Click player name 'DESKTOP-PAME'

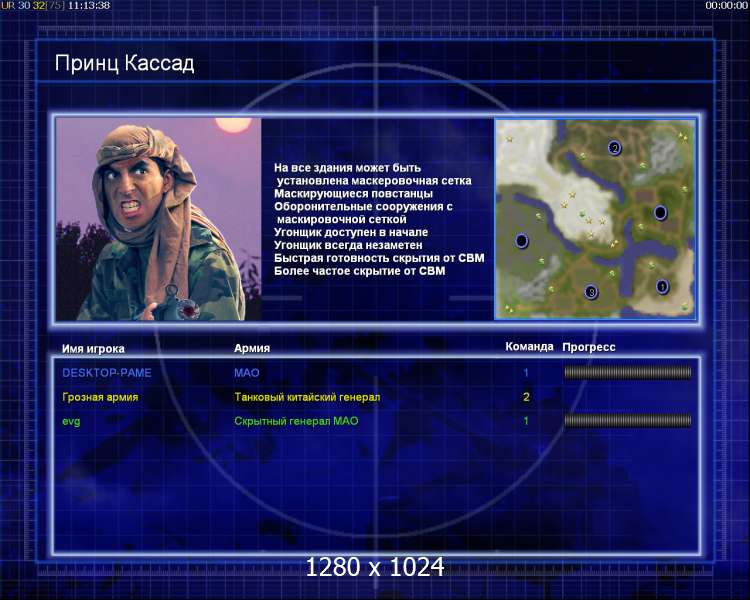pyautogui.click(x=107, y=373)
